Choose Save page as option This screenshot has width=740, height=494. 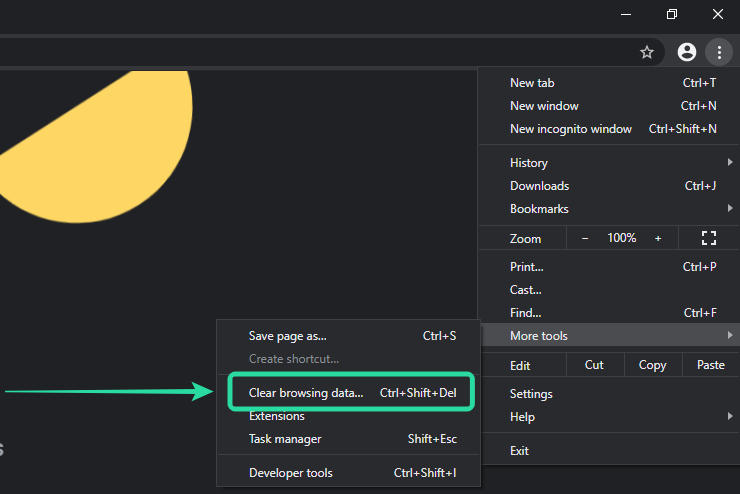click(288, 336)
